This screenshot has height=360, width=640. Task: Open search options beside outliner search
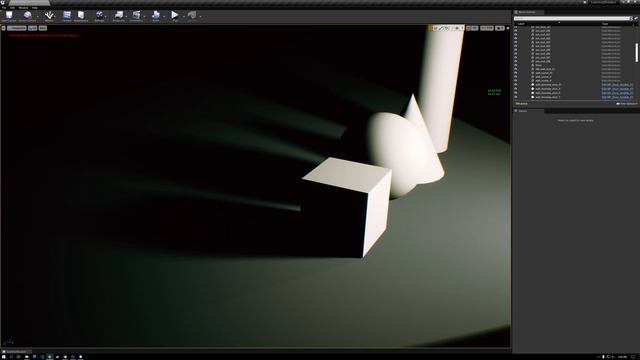636,18
